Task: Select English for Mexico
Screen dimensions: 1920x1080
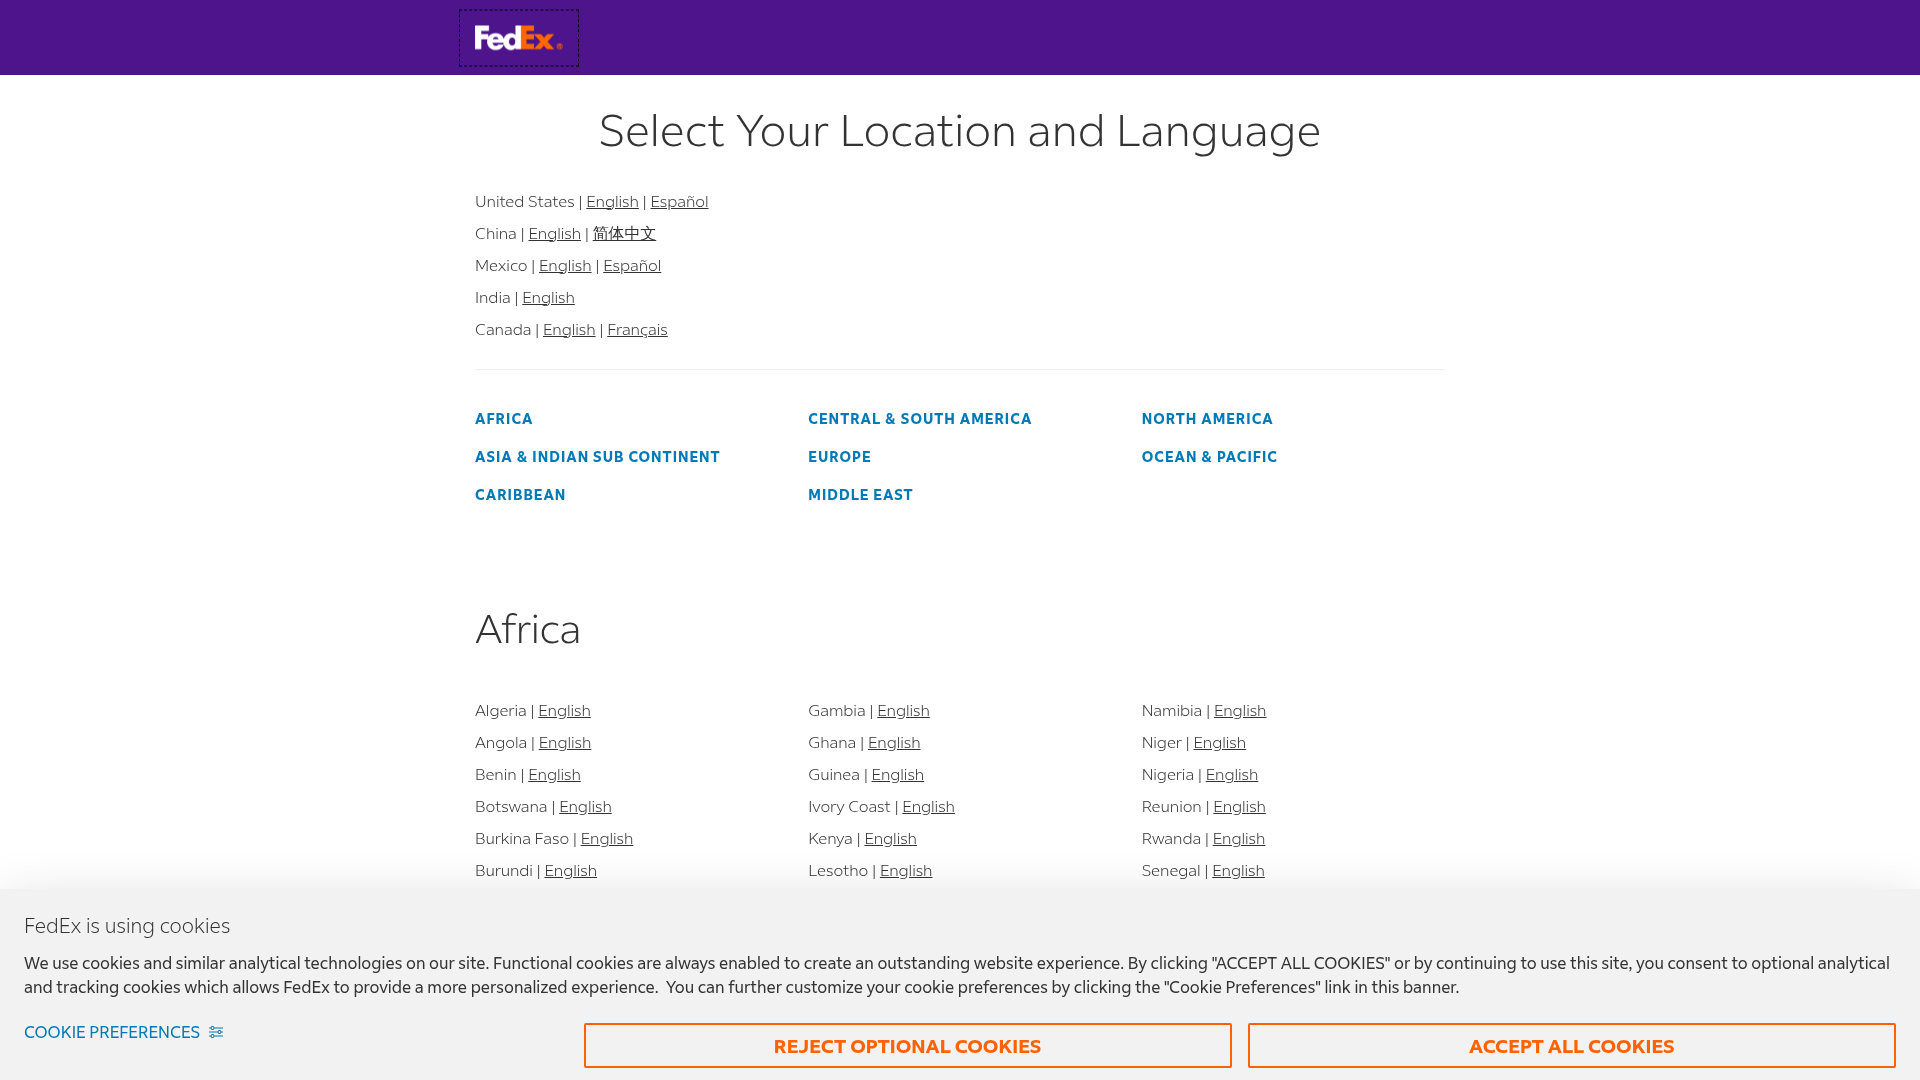Action: tap(564, 265)
